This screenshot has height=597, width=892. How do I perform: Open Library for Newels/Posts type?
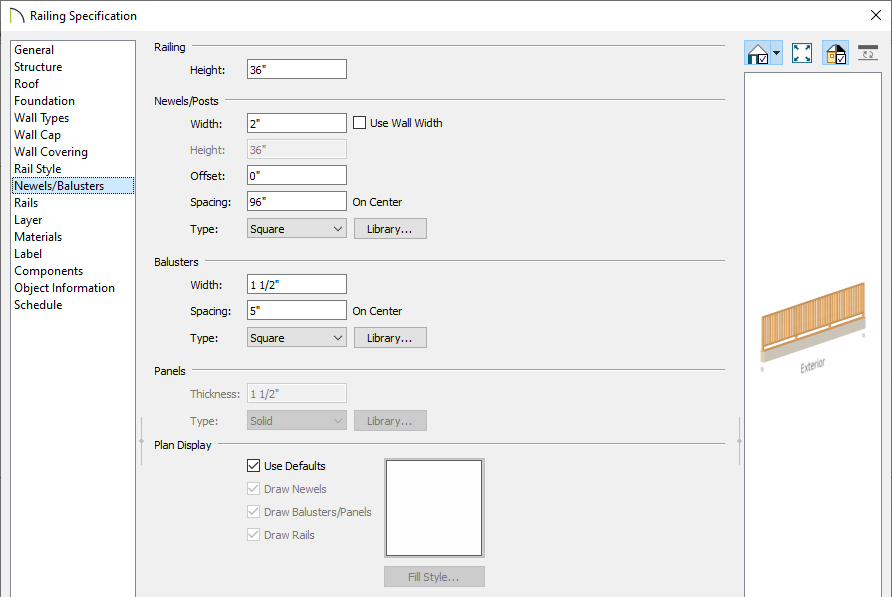pyautogui.click(x=390, y=229)
